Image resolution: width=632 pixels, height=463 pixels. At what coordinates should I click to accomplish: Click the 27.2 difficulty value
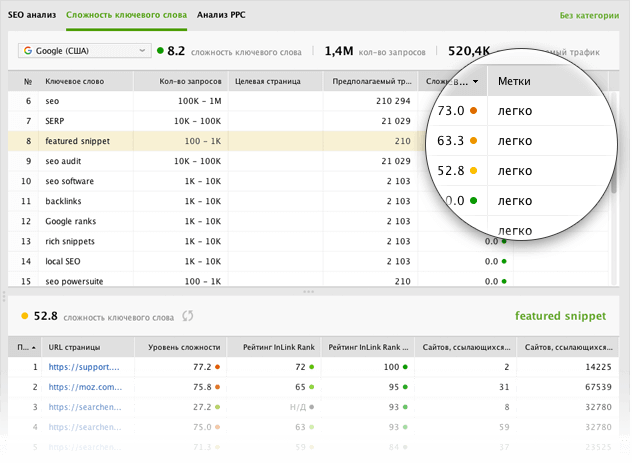point(202,407)
